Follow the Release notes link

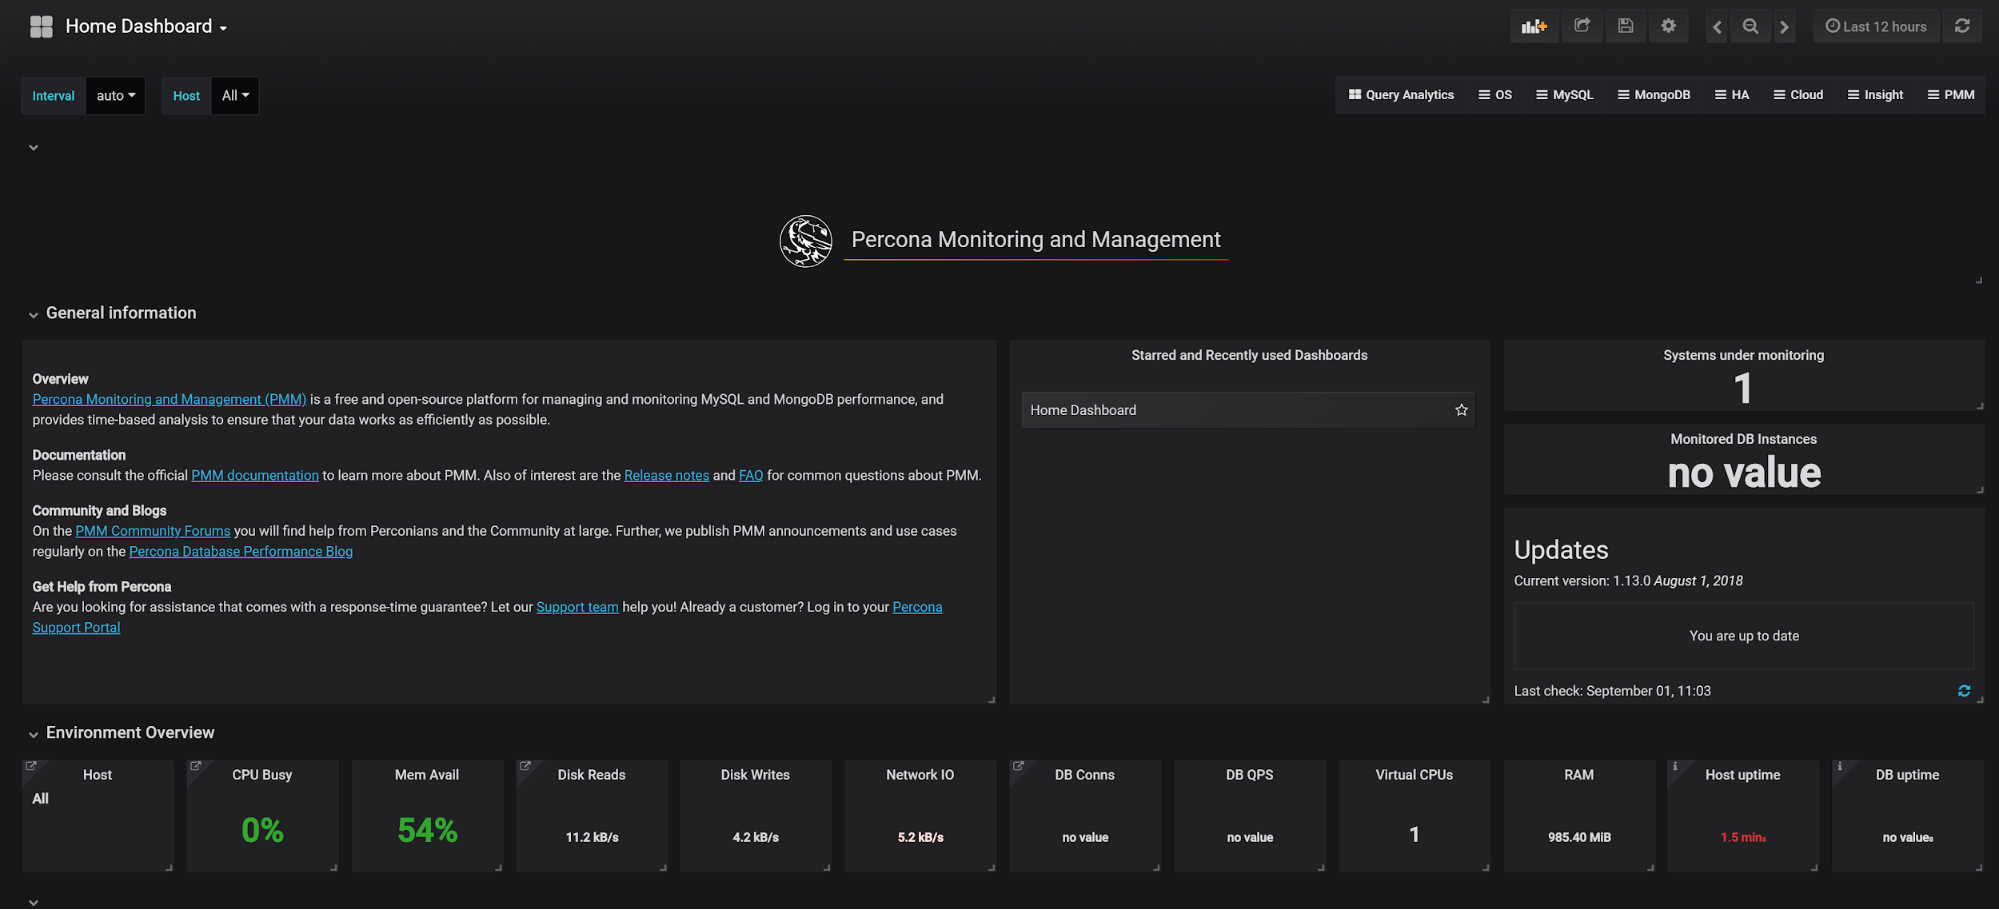(666, 475)
